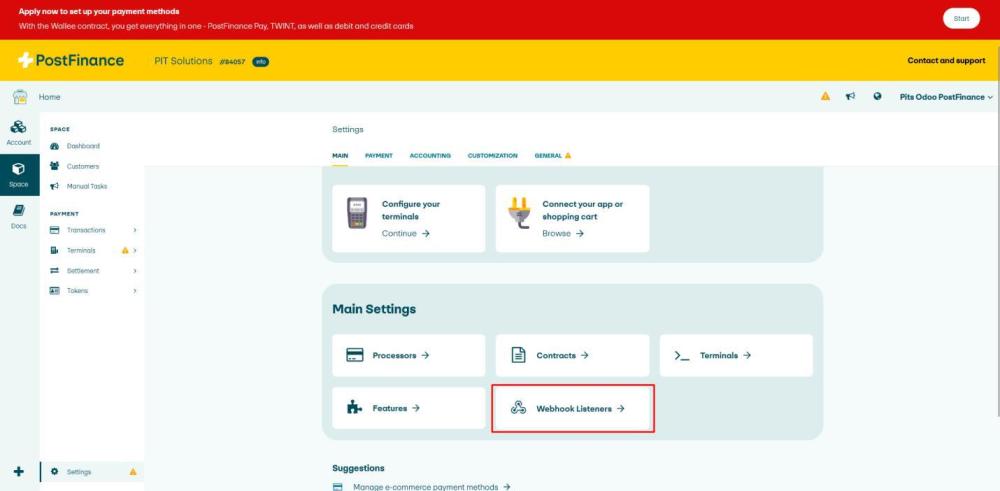Click the credit card icon next to Processors
The width and height of the screenshot is (1000, 491).
click(x=355, y=355)
